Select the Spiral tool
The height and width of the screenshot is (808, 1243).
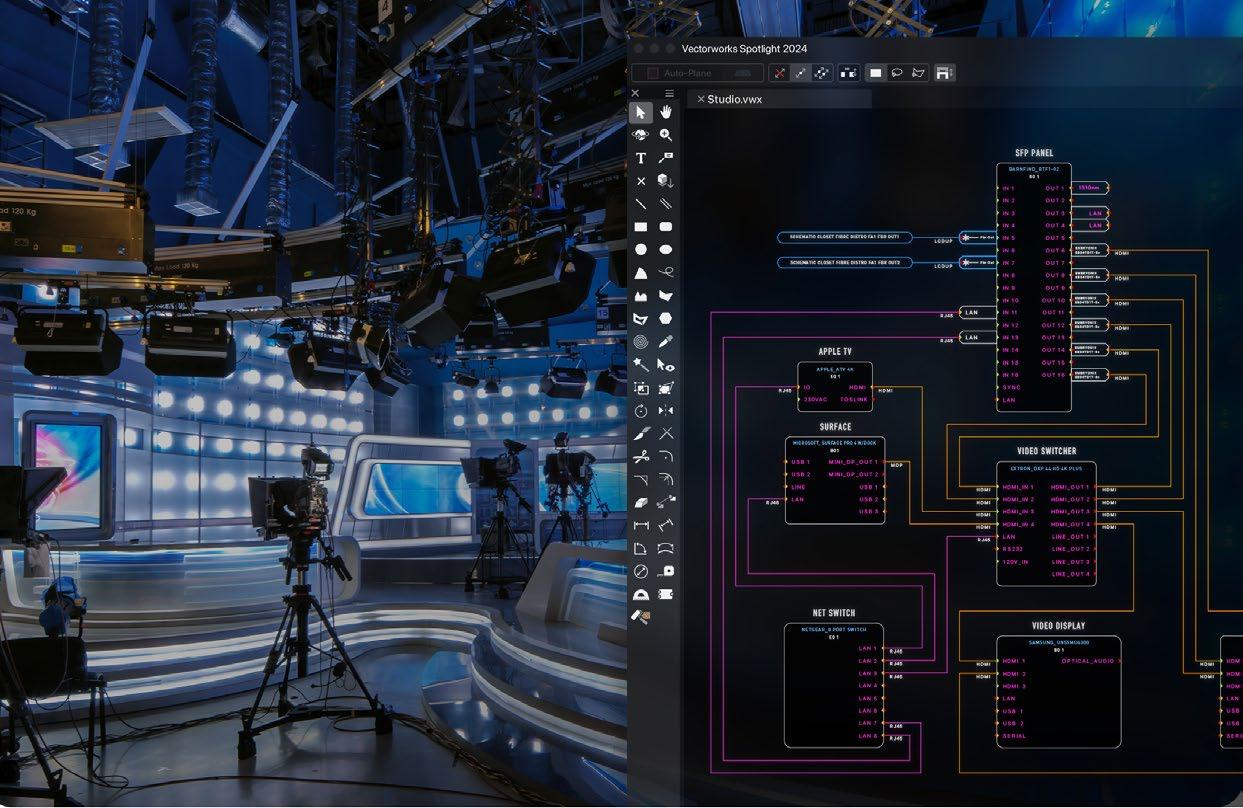(x=641, y=342)
